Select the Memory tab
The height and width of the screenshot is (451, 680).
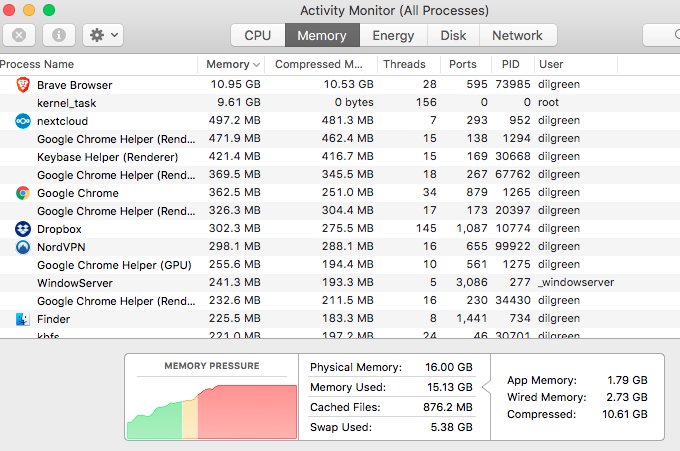point(322,35)
